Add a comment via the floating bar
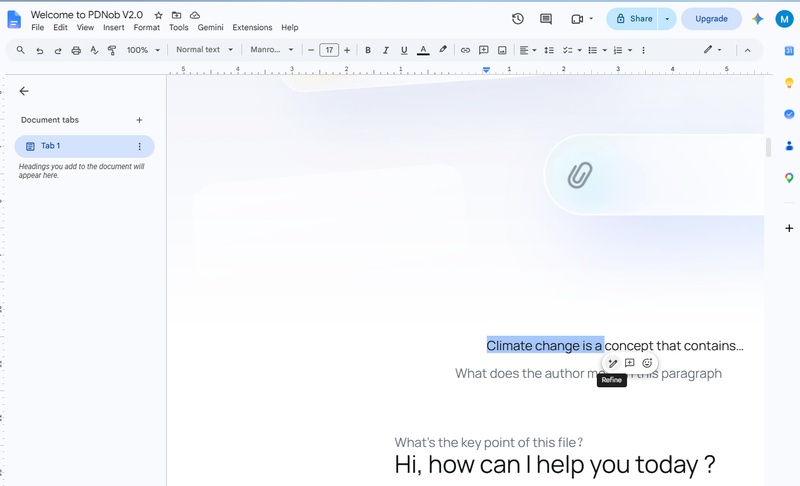The image size is (800, 486). [x=630, y=363]
